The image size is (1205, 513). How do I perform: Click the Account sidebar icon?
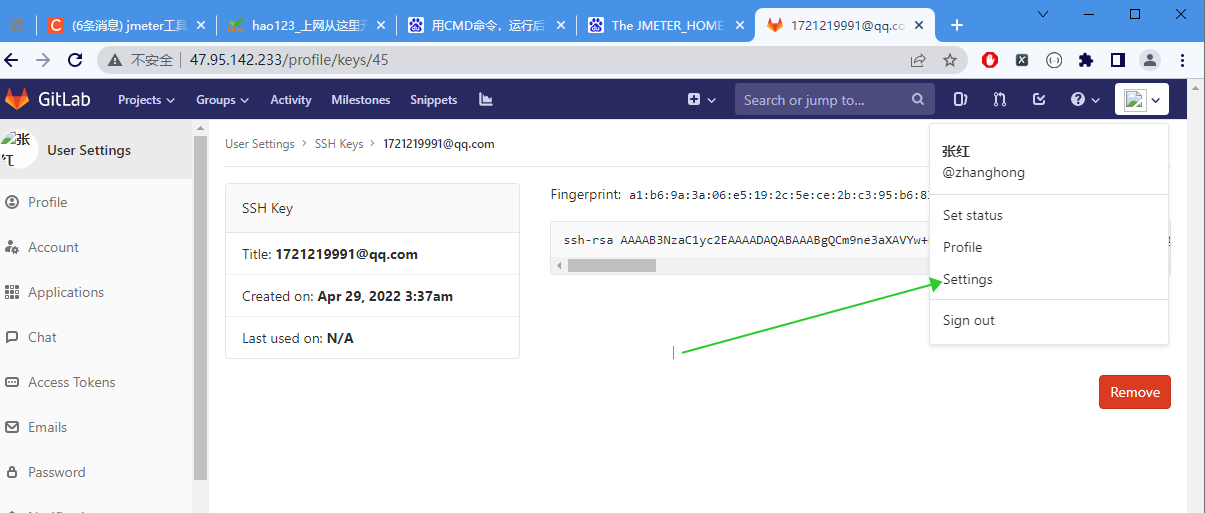coord(12,247)
